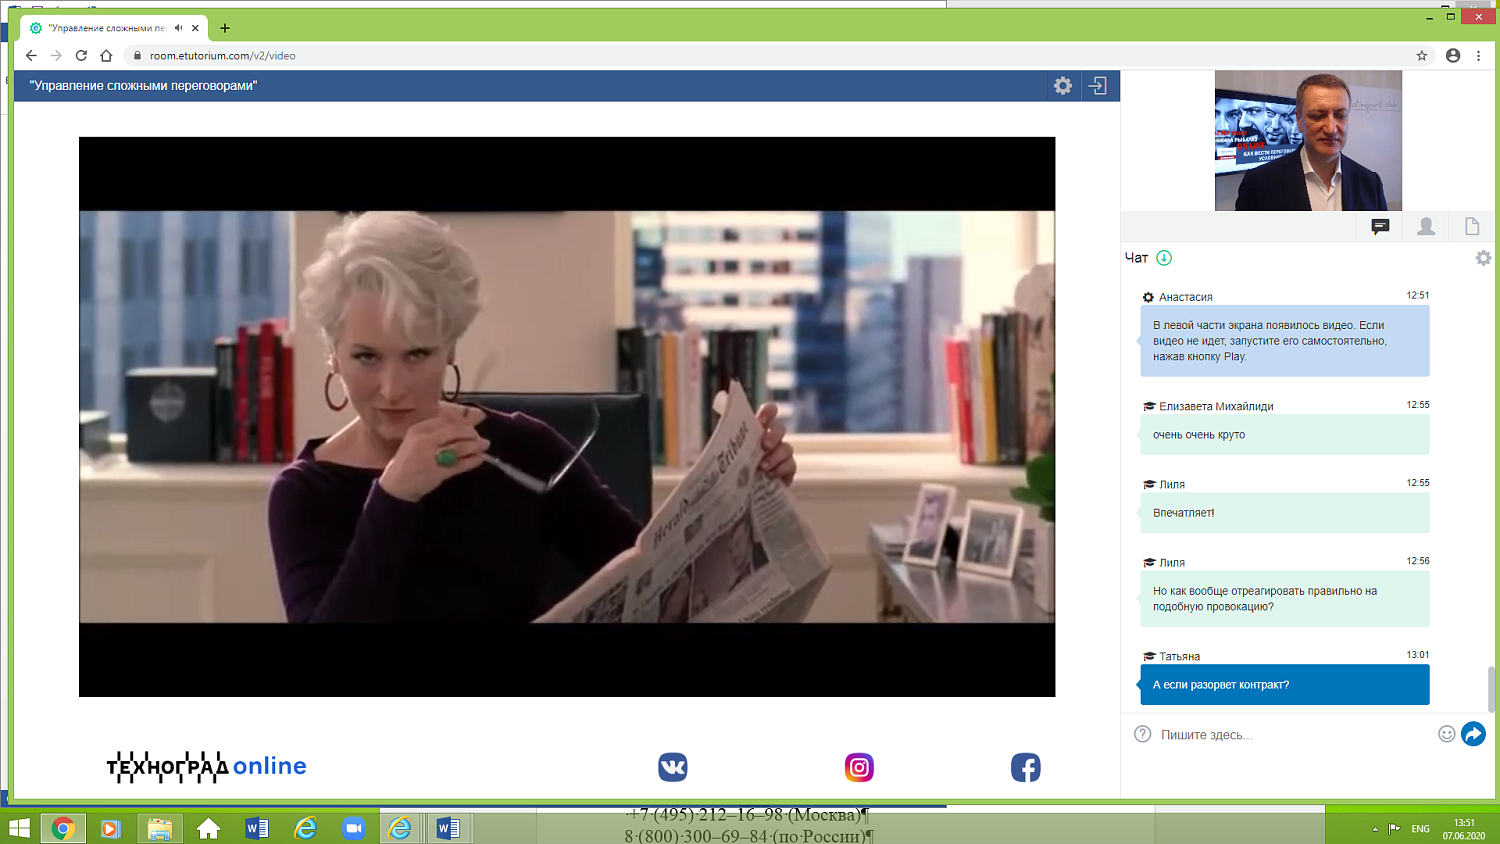Close the 'Управление сложными пе...' tab
The image size is (1500, 844).
click(195, 28)
